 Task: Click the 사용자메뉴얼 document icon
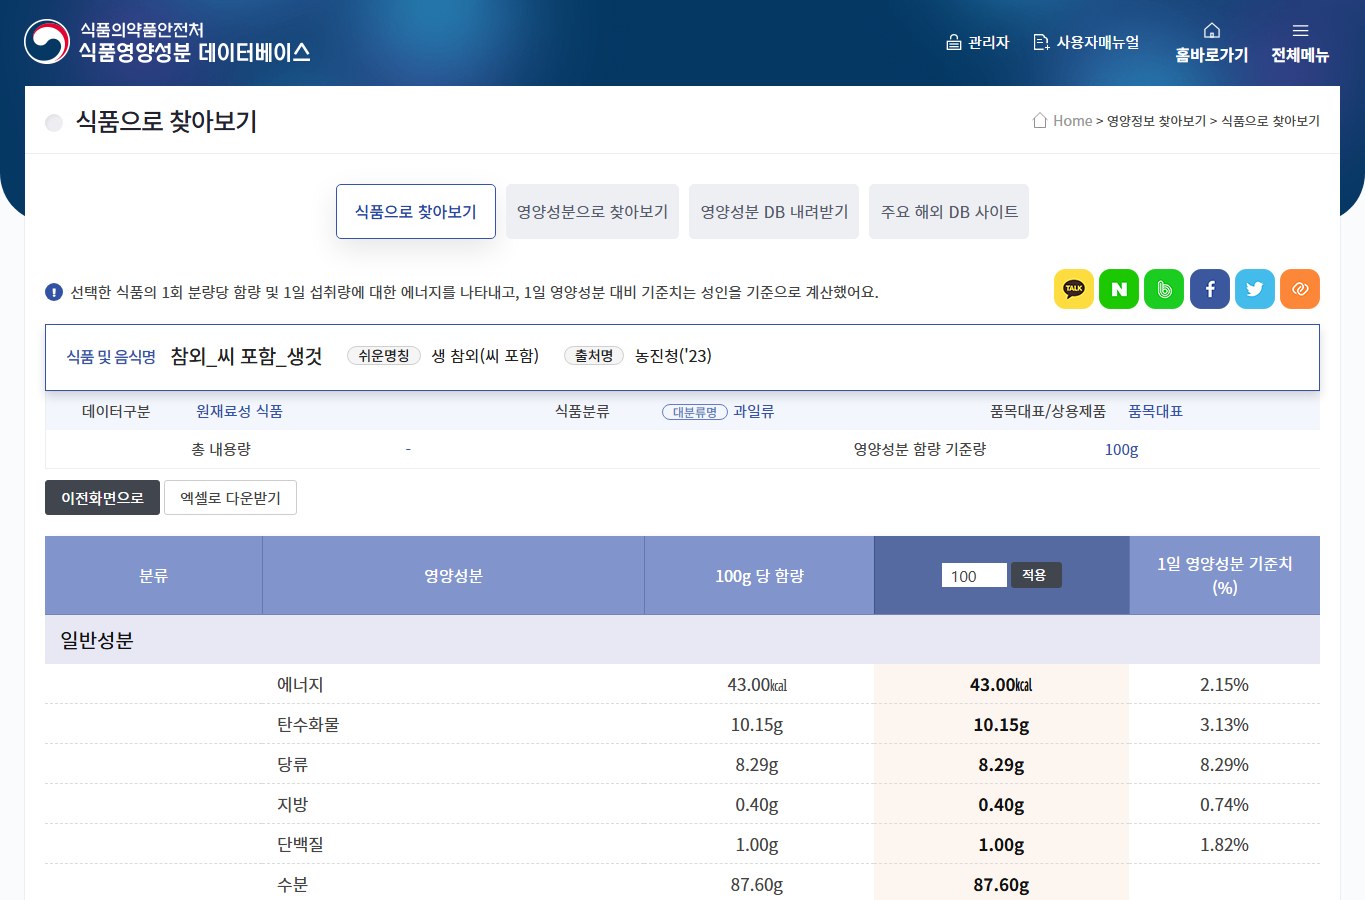(x=1041, y=42)
